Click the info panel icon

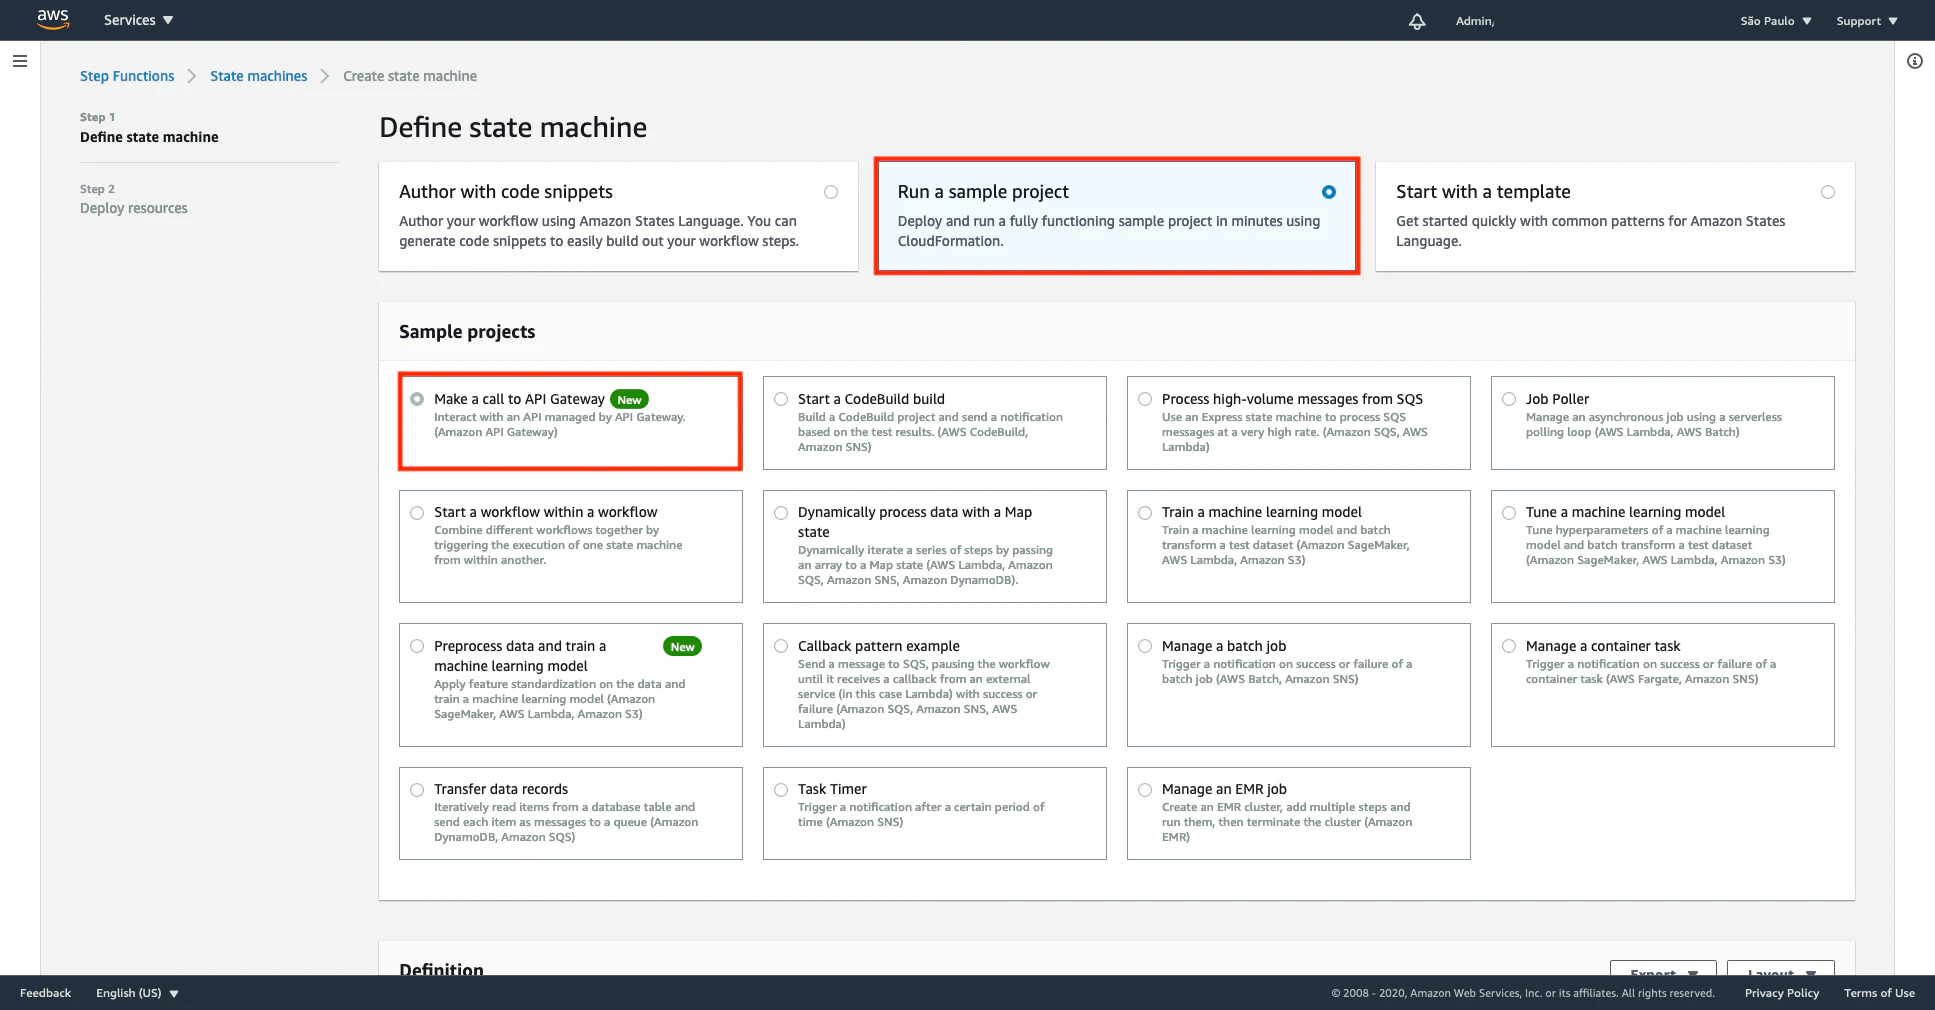1915,61
